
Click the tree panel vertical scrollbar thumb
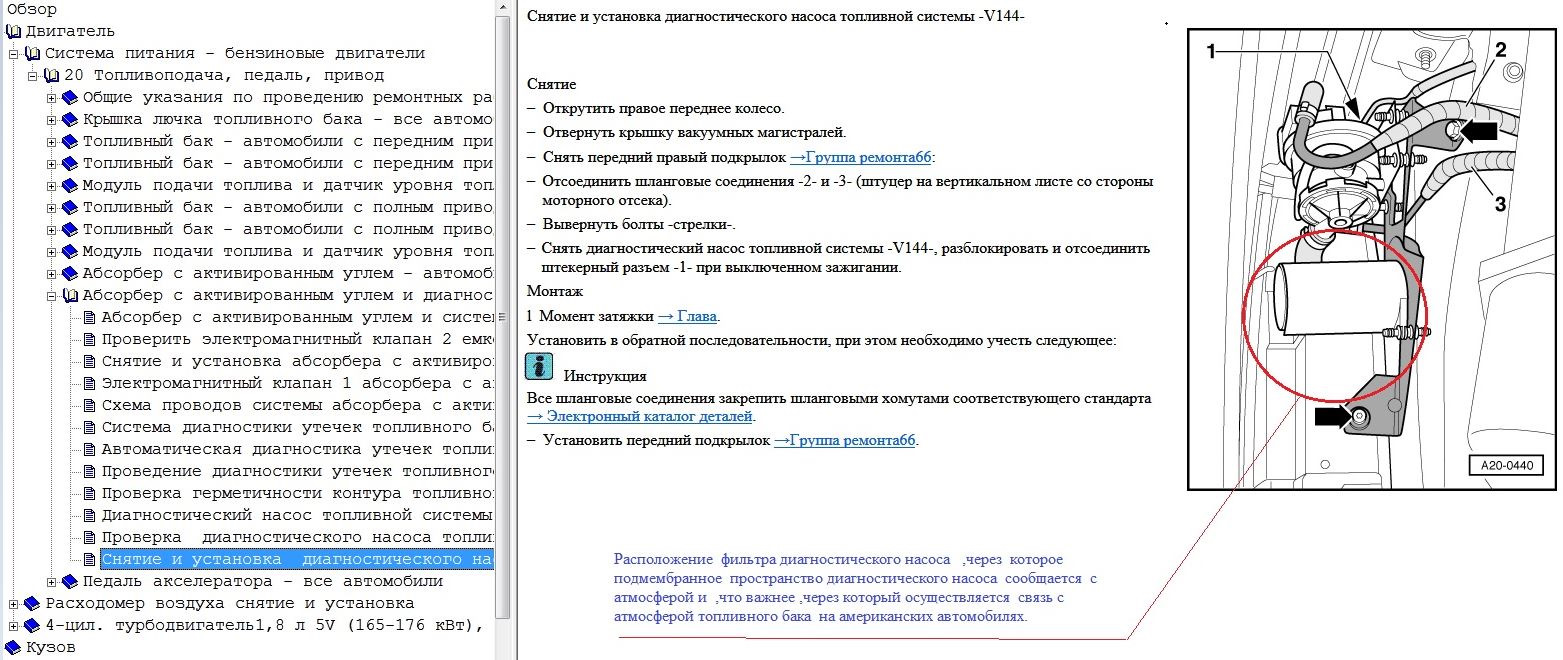click(x=504, y=317)
